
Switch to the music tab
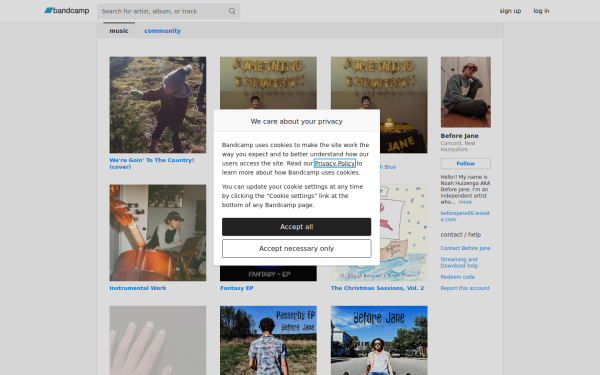click(x=119, y=31)
